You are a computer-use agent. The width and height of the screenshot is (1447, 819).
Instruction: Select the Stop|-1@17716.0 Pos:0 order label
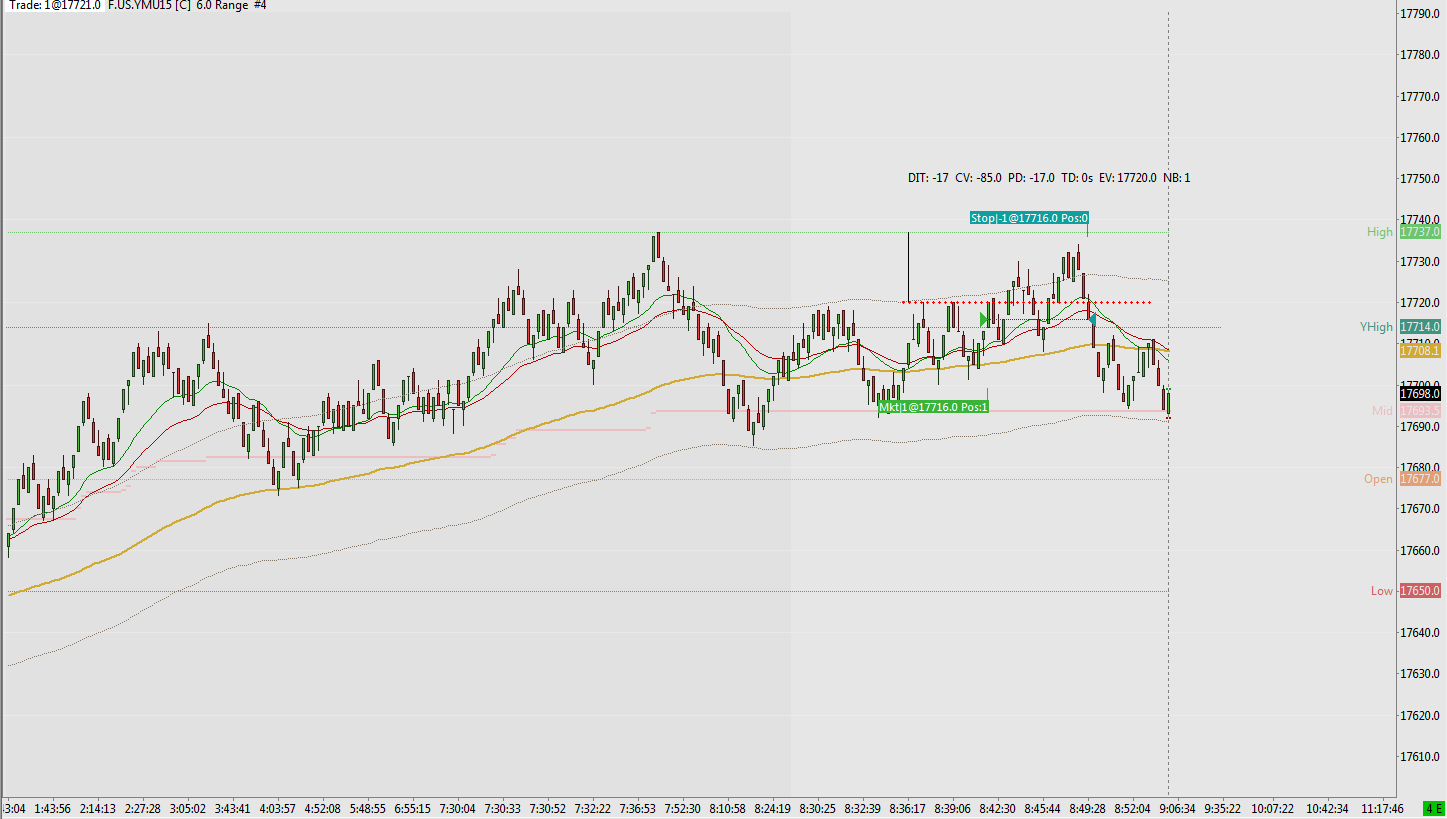1029,218
